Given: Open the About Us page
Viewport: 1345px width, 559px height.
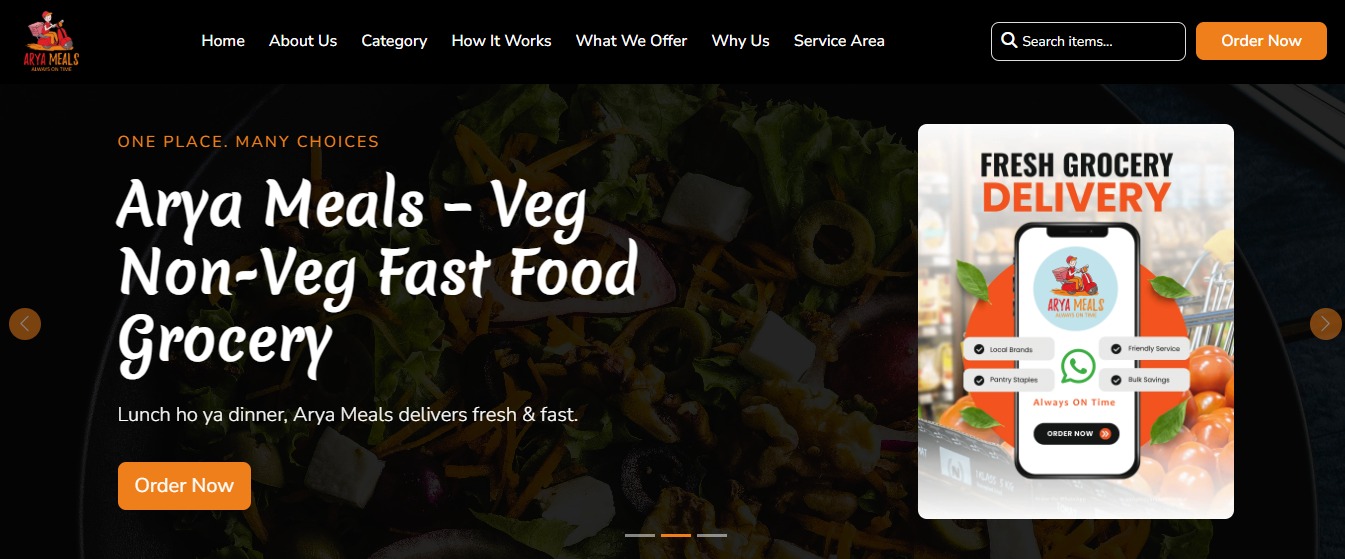Looking at the screenshot, I should [x=303, y=41].
